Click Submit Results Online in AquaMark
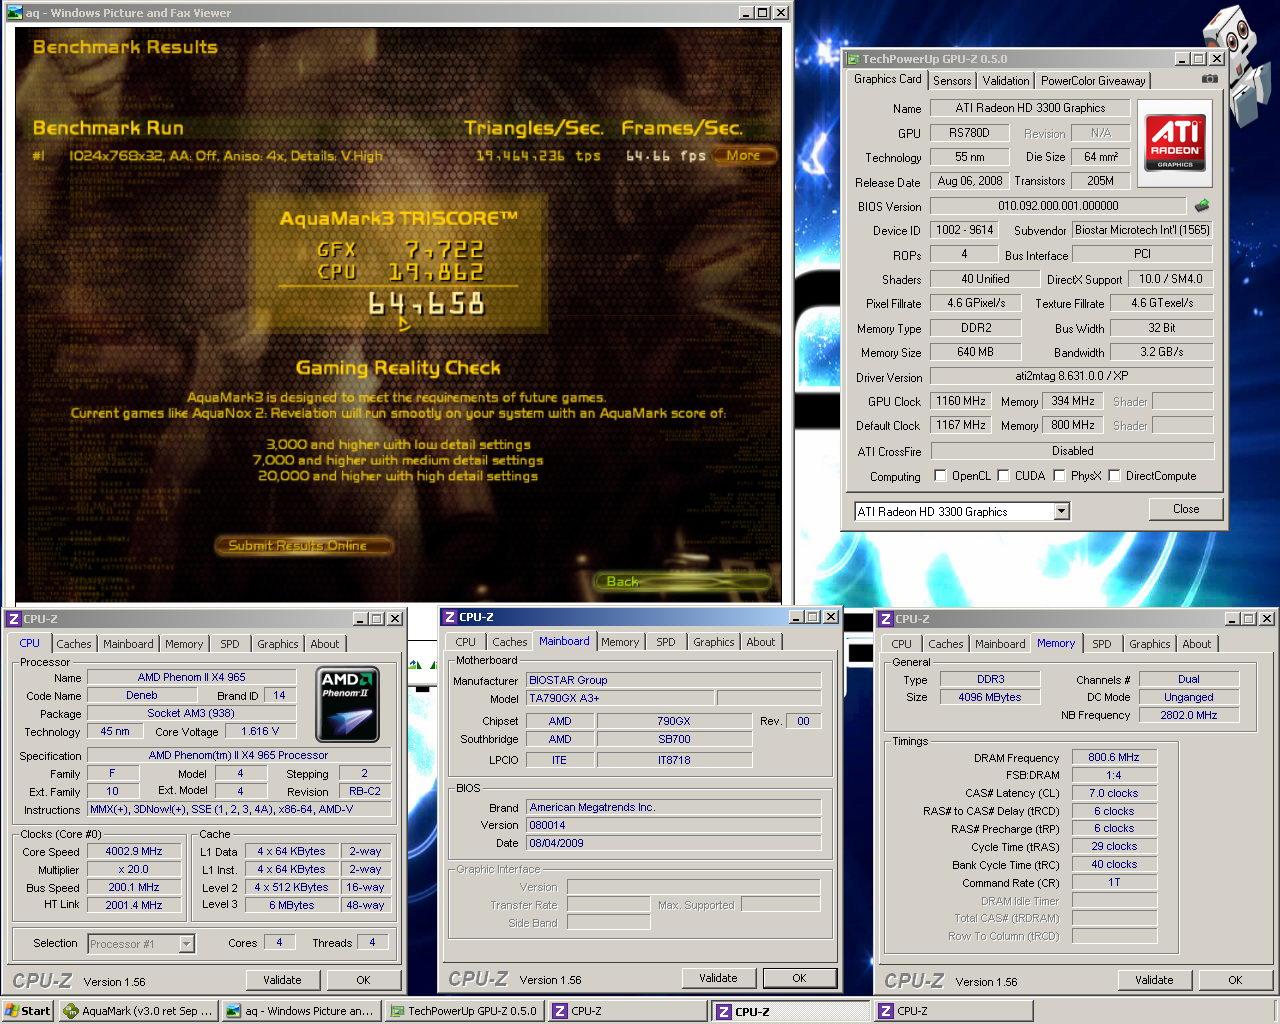 [303, 546]
